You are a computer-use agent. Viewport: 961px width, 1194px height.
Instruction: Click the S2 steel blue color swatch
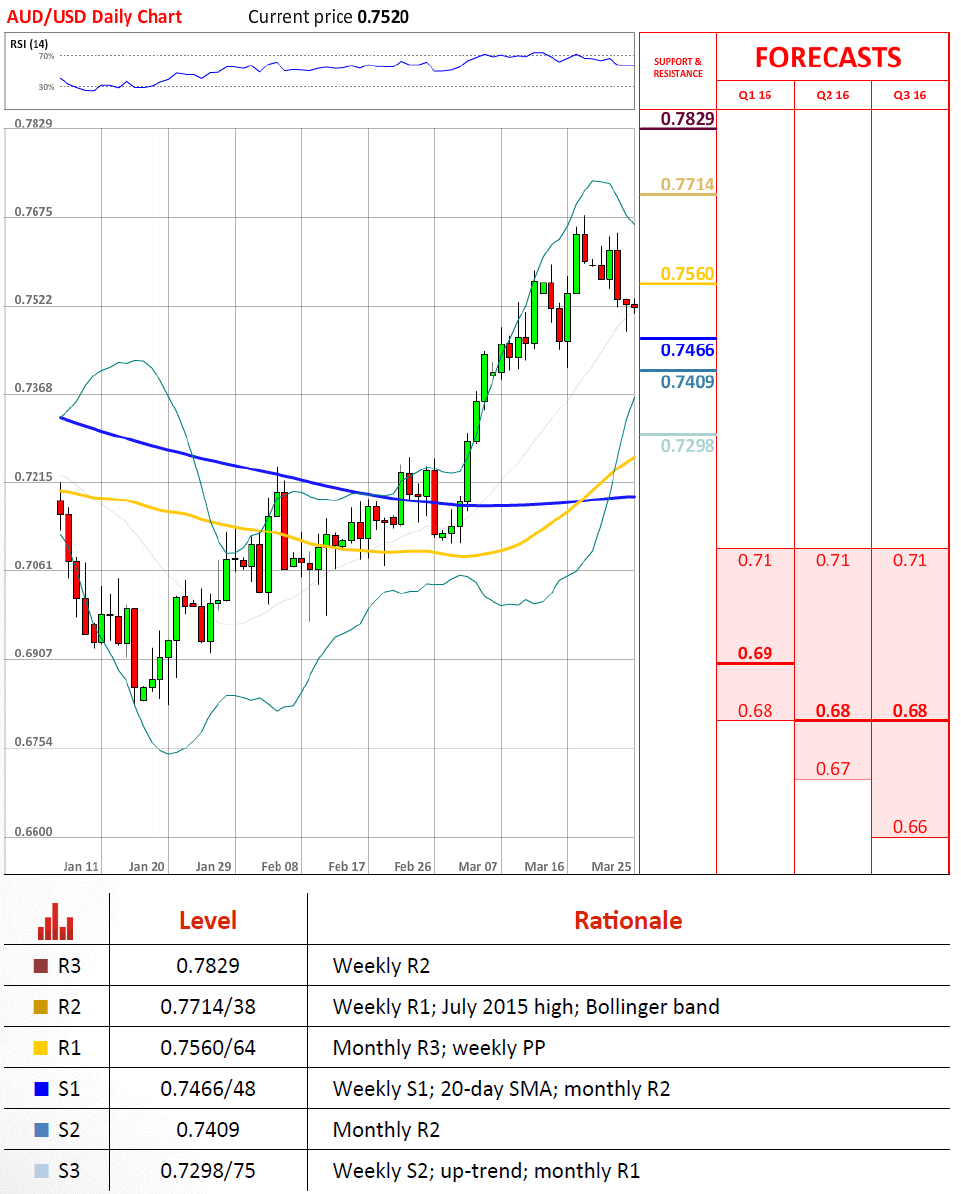(41, 1130)
